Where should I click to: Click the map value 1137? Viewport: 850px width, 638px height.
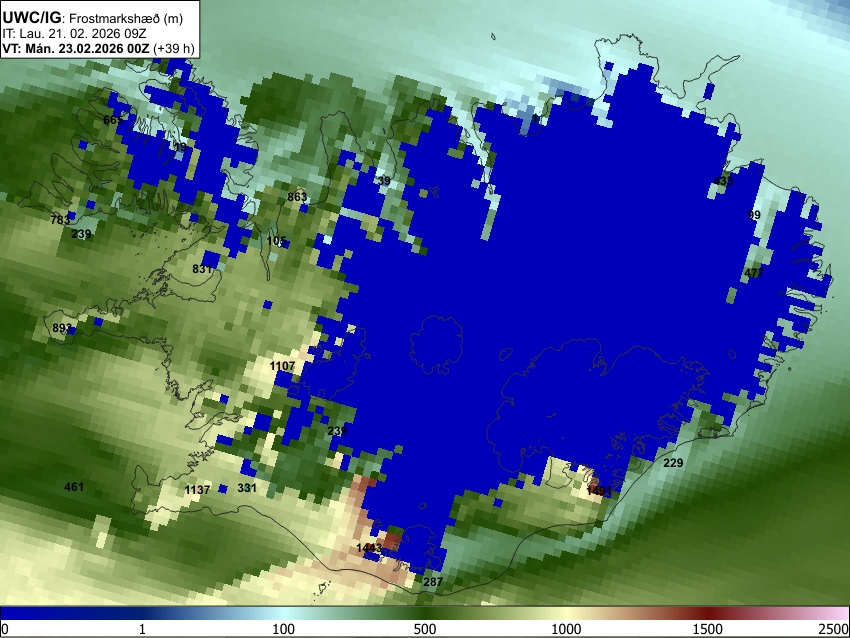(197, 490)
